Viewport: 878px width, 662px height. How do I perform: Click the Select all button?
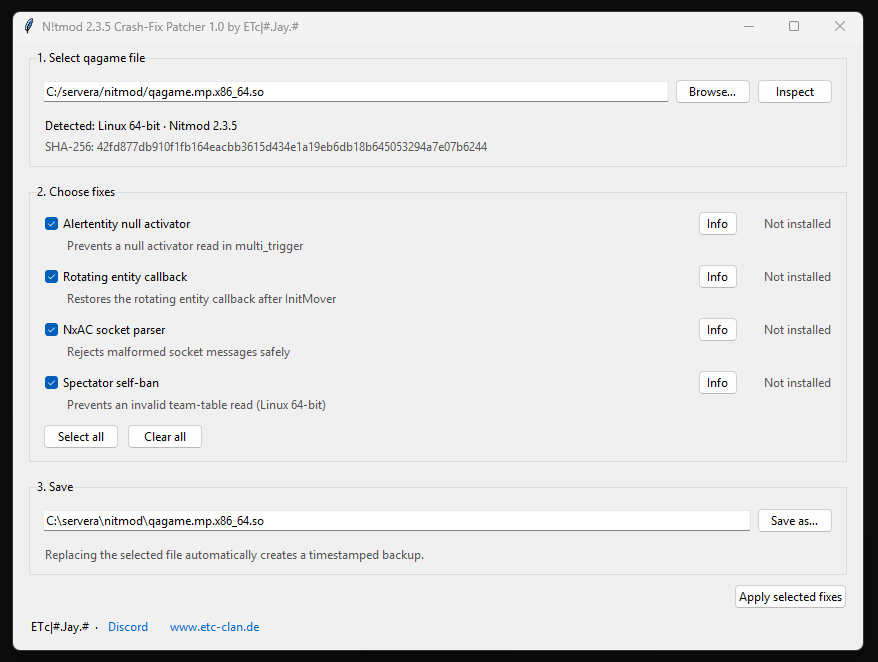pyautogui.click(x=81, y=437)
